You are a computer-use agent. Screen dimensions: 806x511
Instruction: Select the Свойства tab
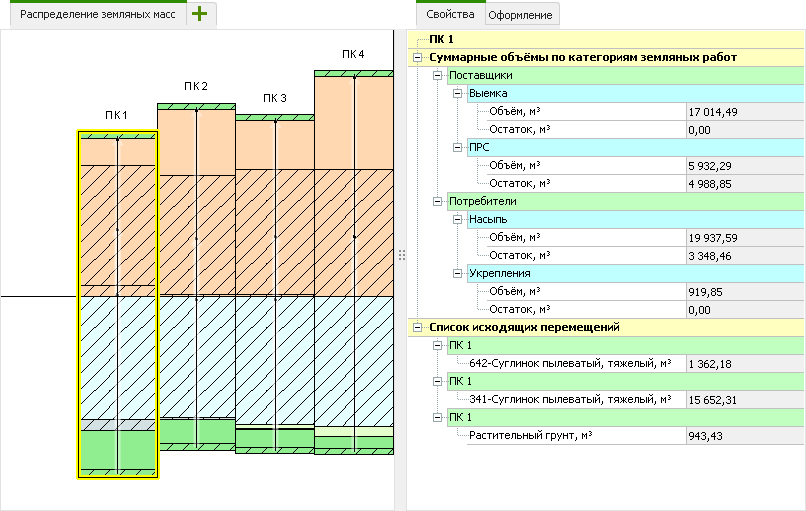449,15
